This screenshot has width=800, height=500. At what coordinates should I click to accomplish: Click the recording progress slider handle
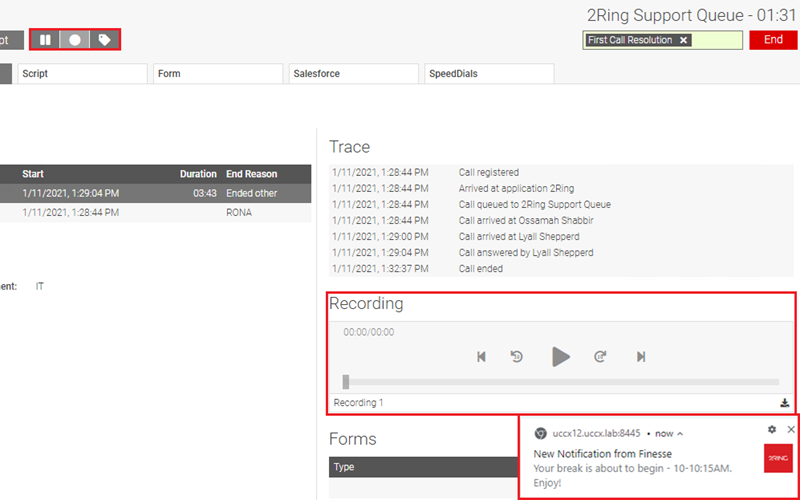[x=346, y=382]
